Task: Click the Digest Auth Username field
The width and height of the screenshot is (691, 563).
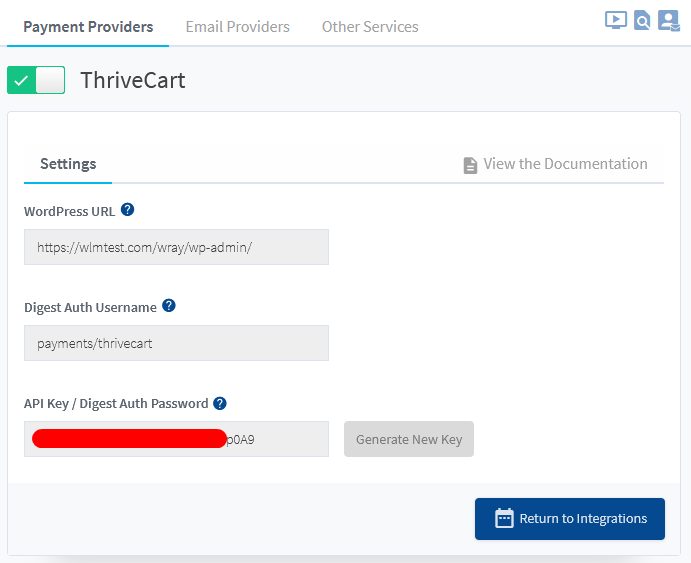Action: pos(176,343)
